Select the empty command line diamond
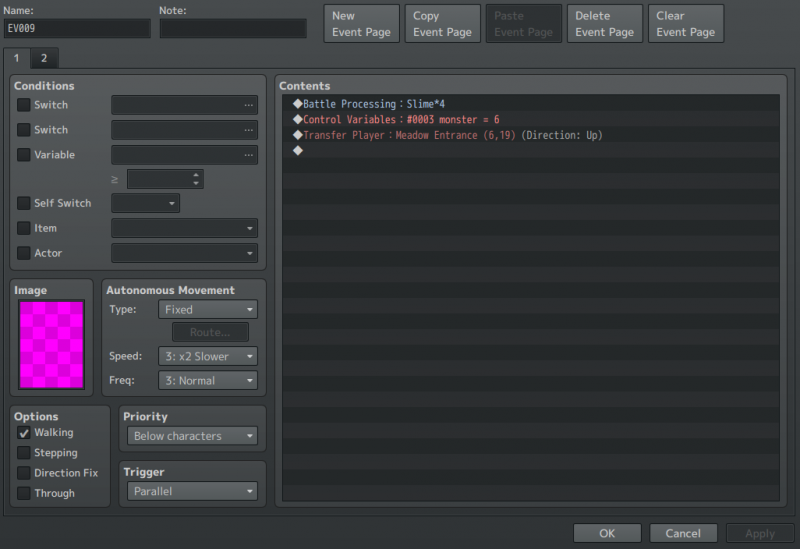800x549 pixels. click(298, 151)
